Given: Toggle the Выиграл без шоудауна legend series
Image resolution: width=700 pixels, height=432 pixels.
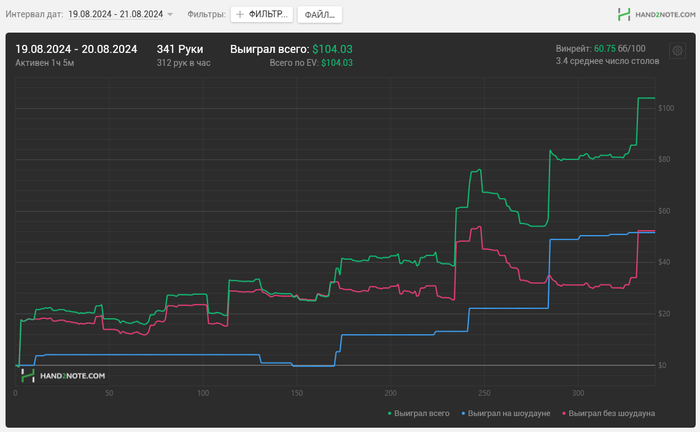Looking at the screenshot, I should click(608, 413).
